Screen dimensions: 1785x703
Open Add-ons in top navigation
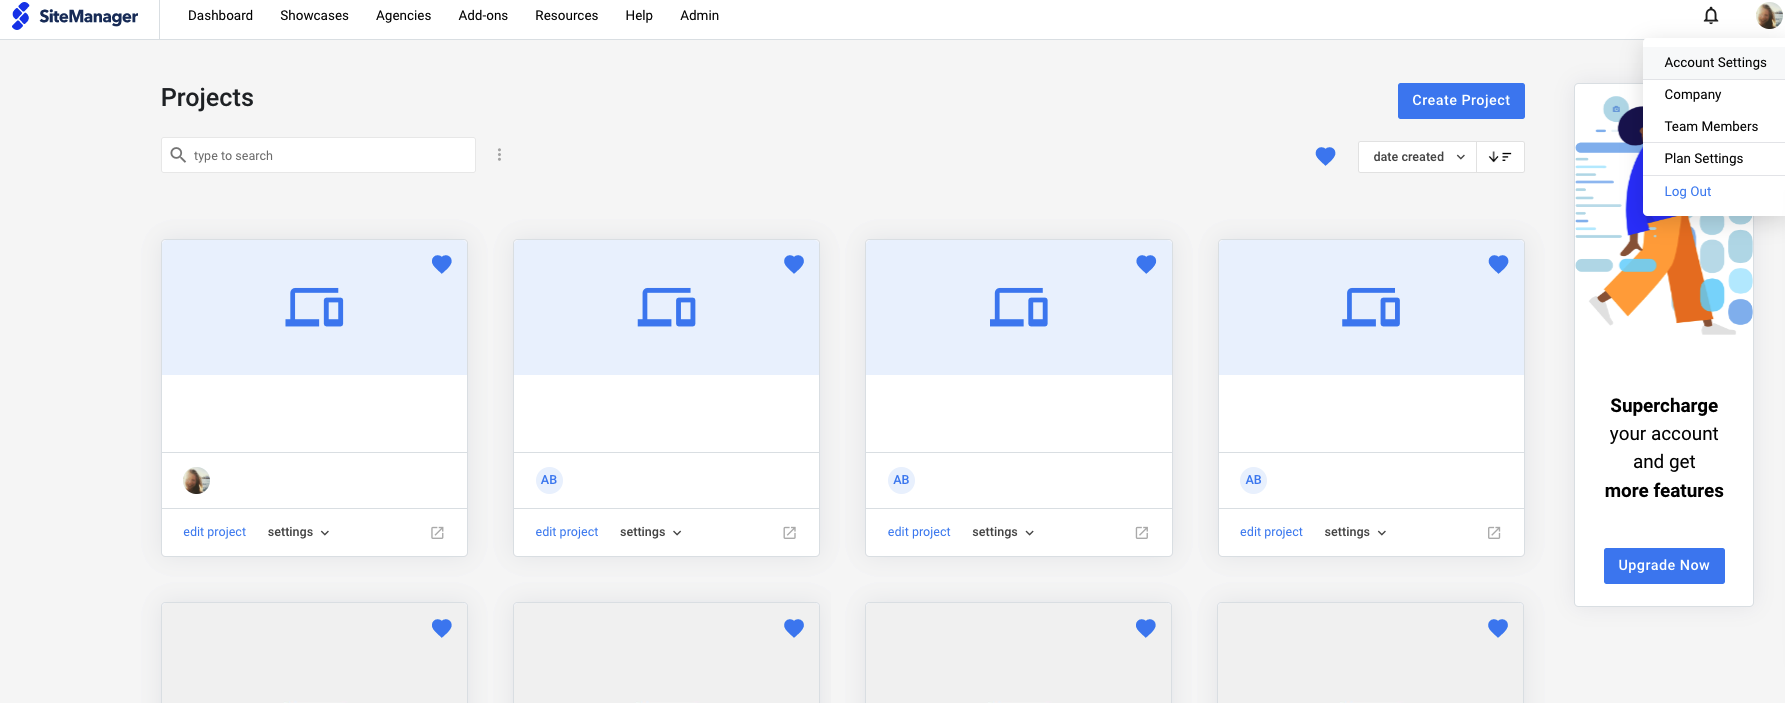click(x=483, y=16)
